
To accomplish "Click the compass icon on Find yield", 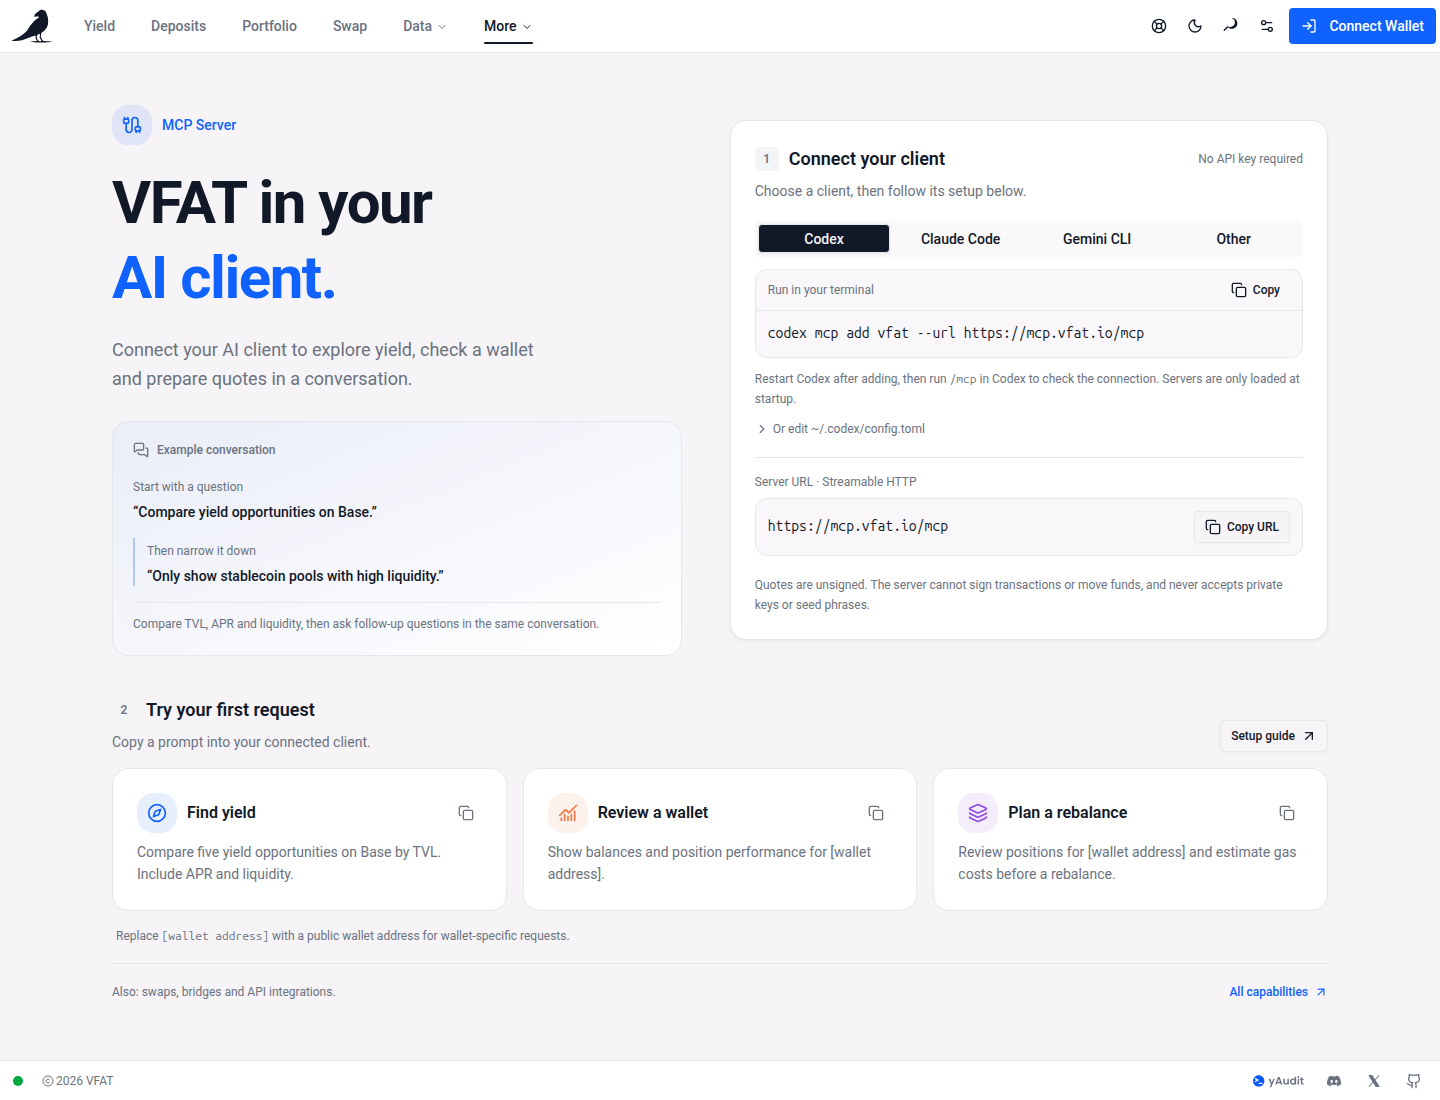I will 157,813.
